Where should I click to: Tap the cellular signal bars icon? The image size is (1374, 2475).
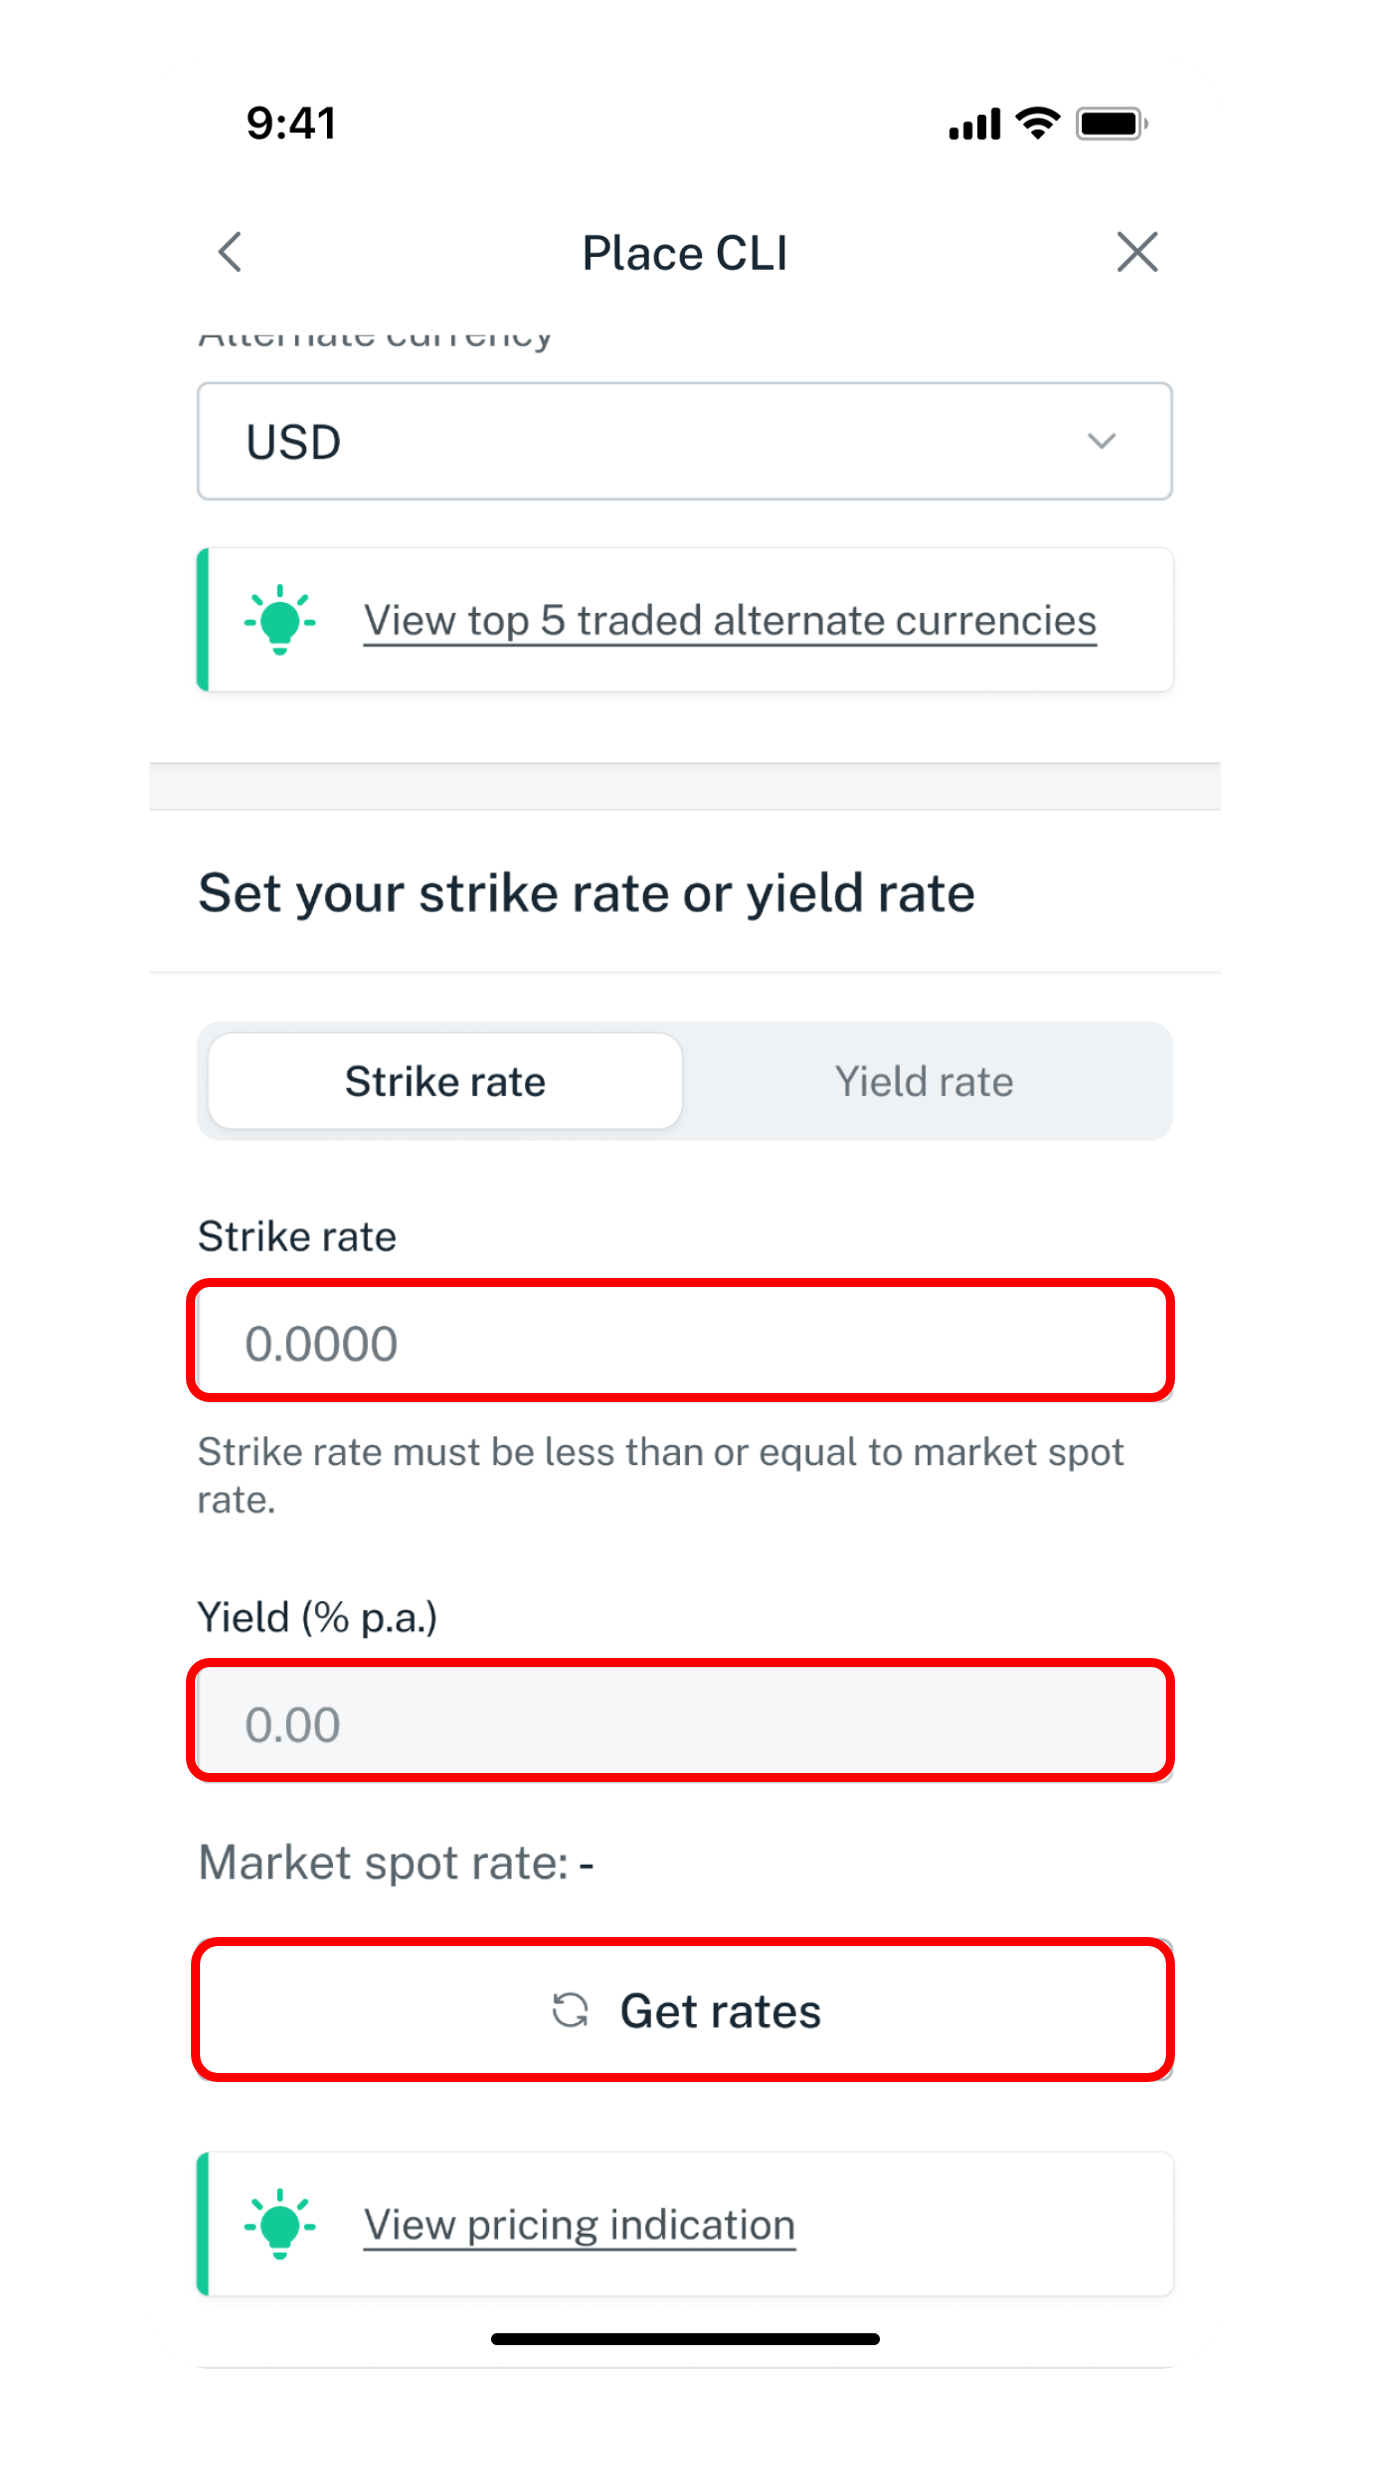974,125
